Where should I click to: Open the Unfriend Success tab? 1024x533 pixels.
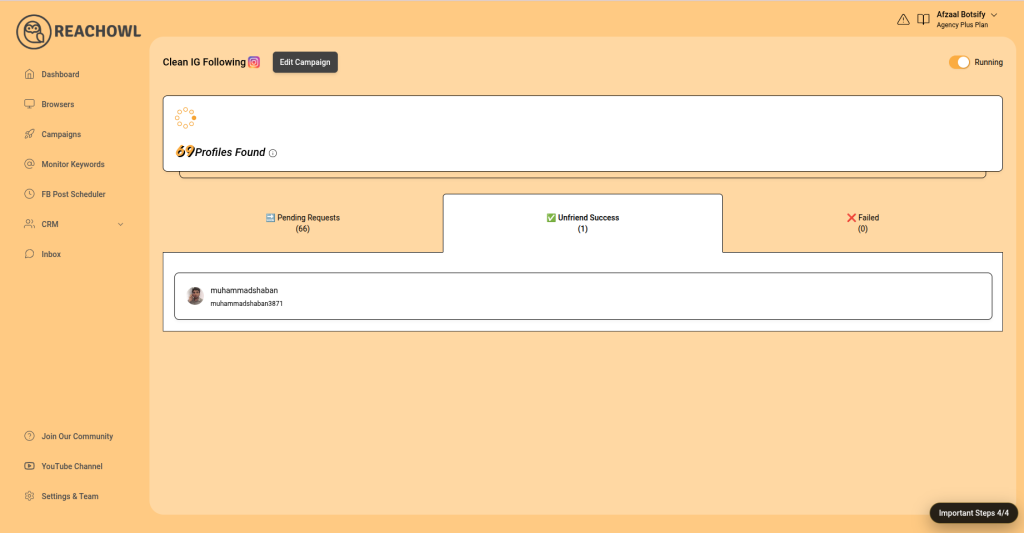[582, 223]
